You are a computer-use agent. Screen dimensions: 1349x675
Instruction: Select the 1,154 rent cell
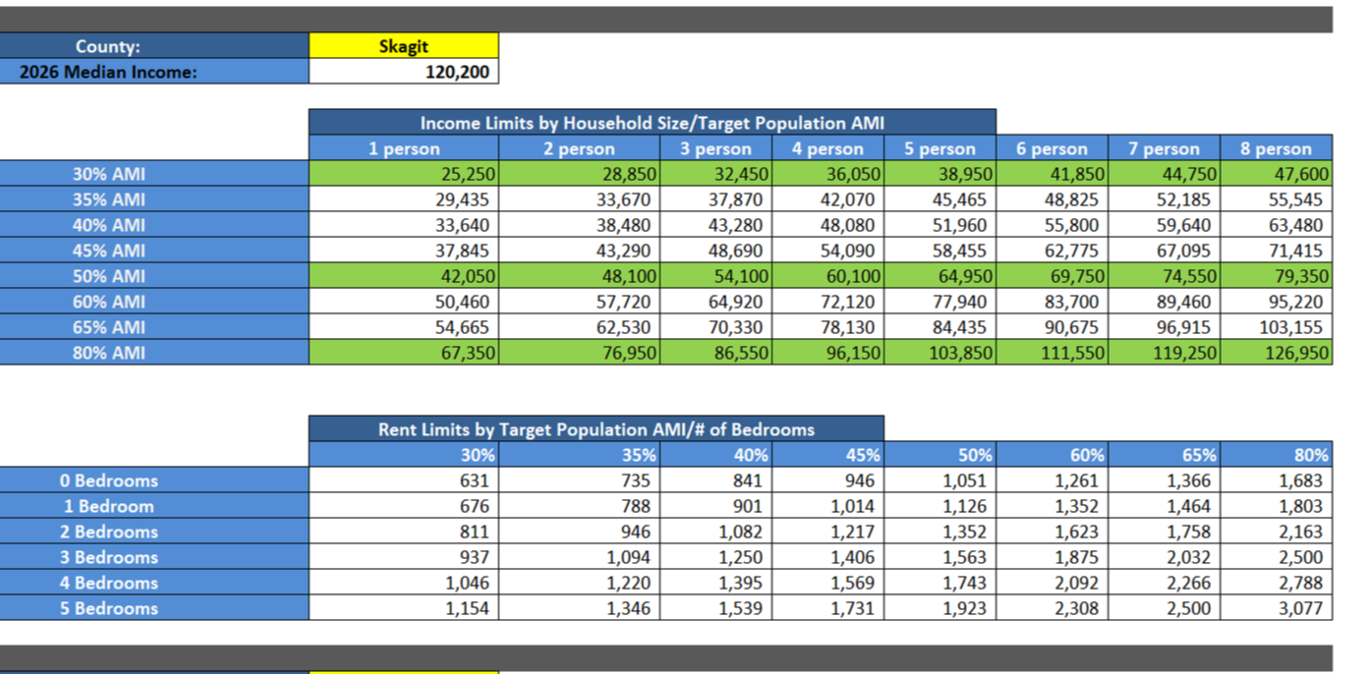(403, 608)
